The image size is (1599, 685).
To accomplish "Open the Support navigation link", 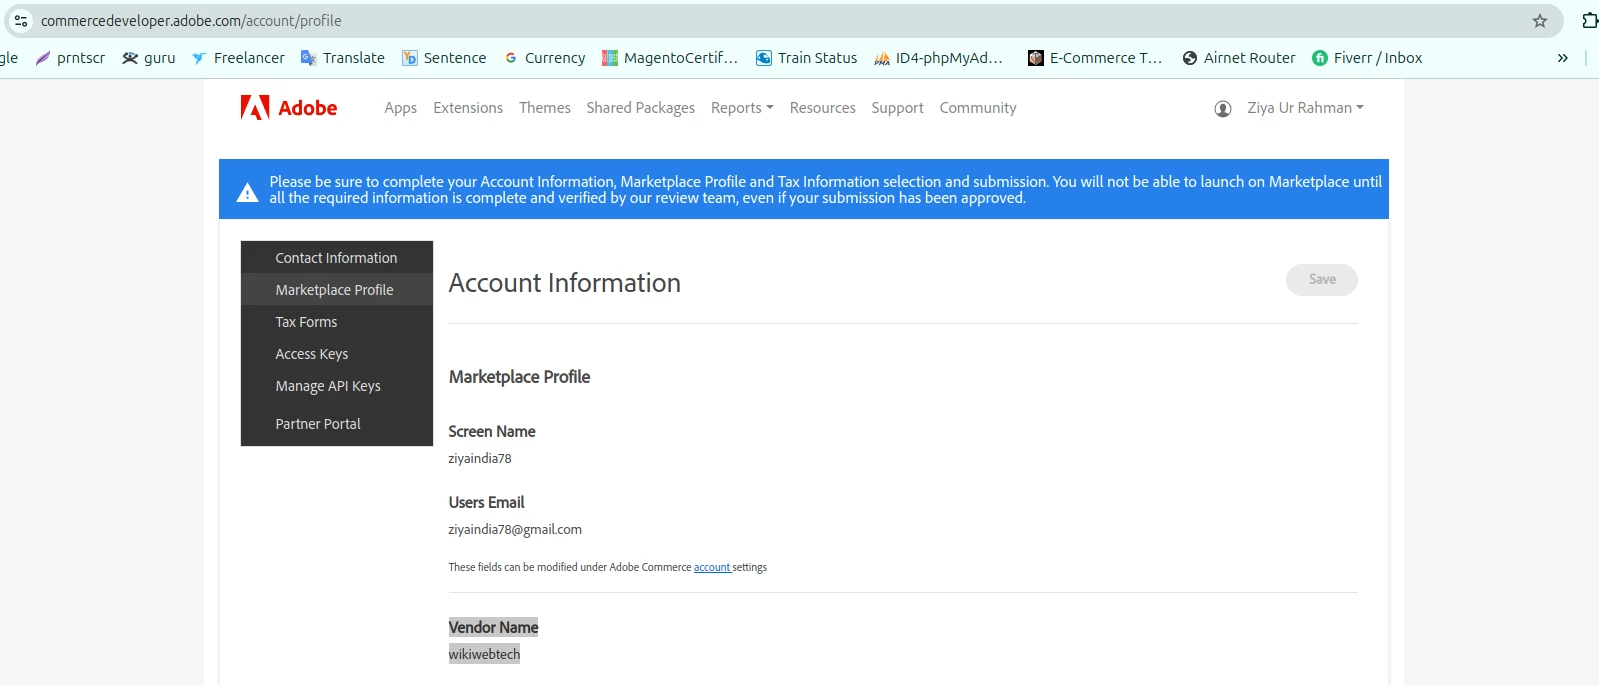I will point(897,108).
